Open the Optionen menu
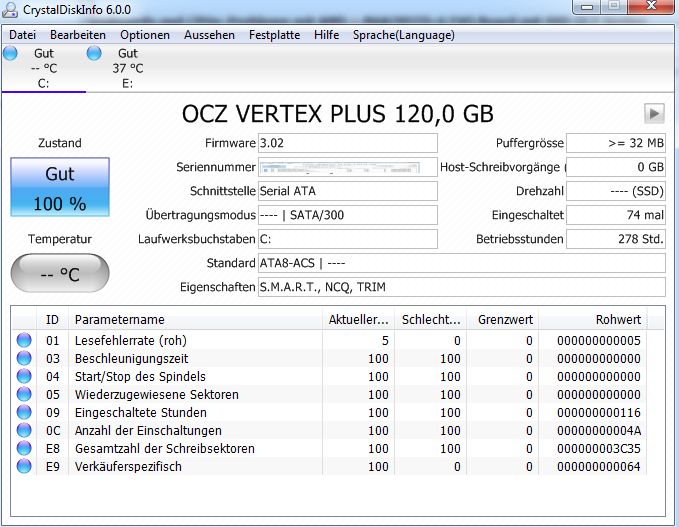679x527 pixels. 145,35
